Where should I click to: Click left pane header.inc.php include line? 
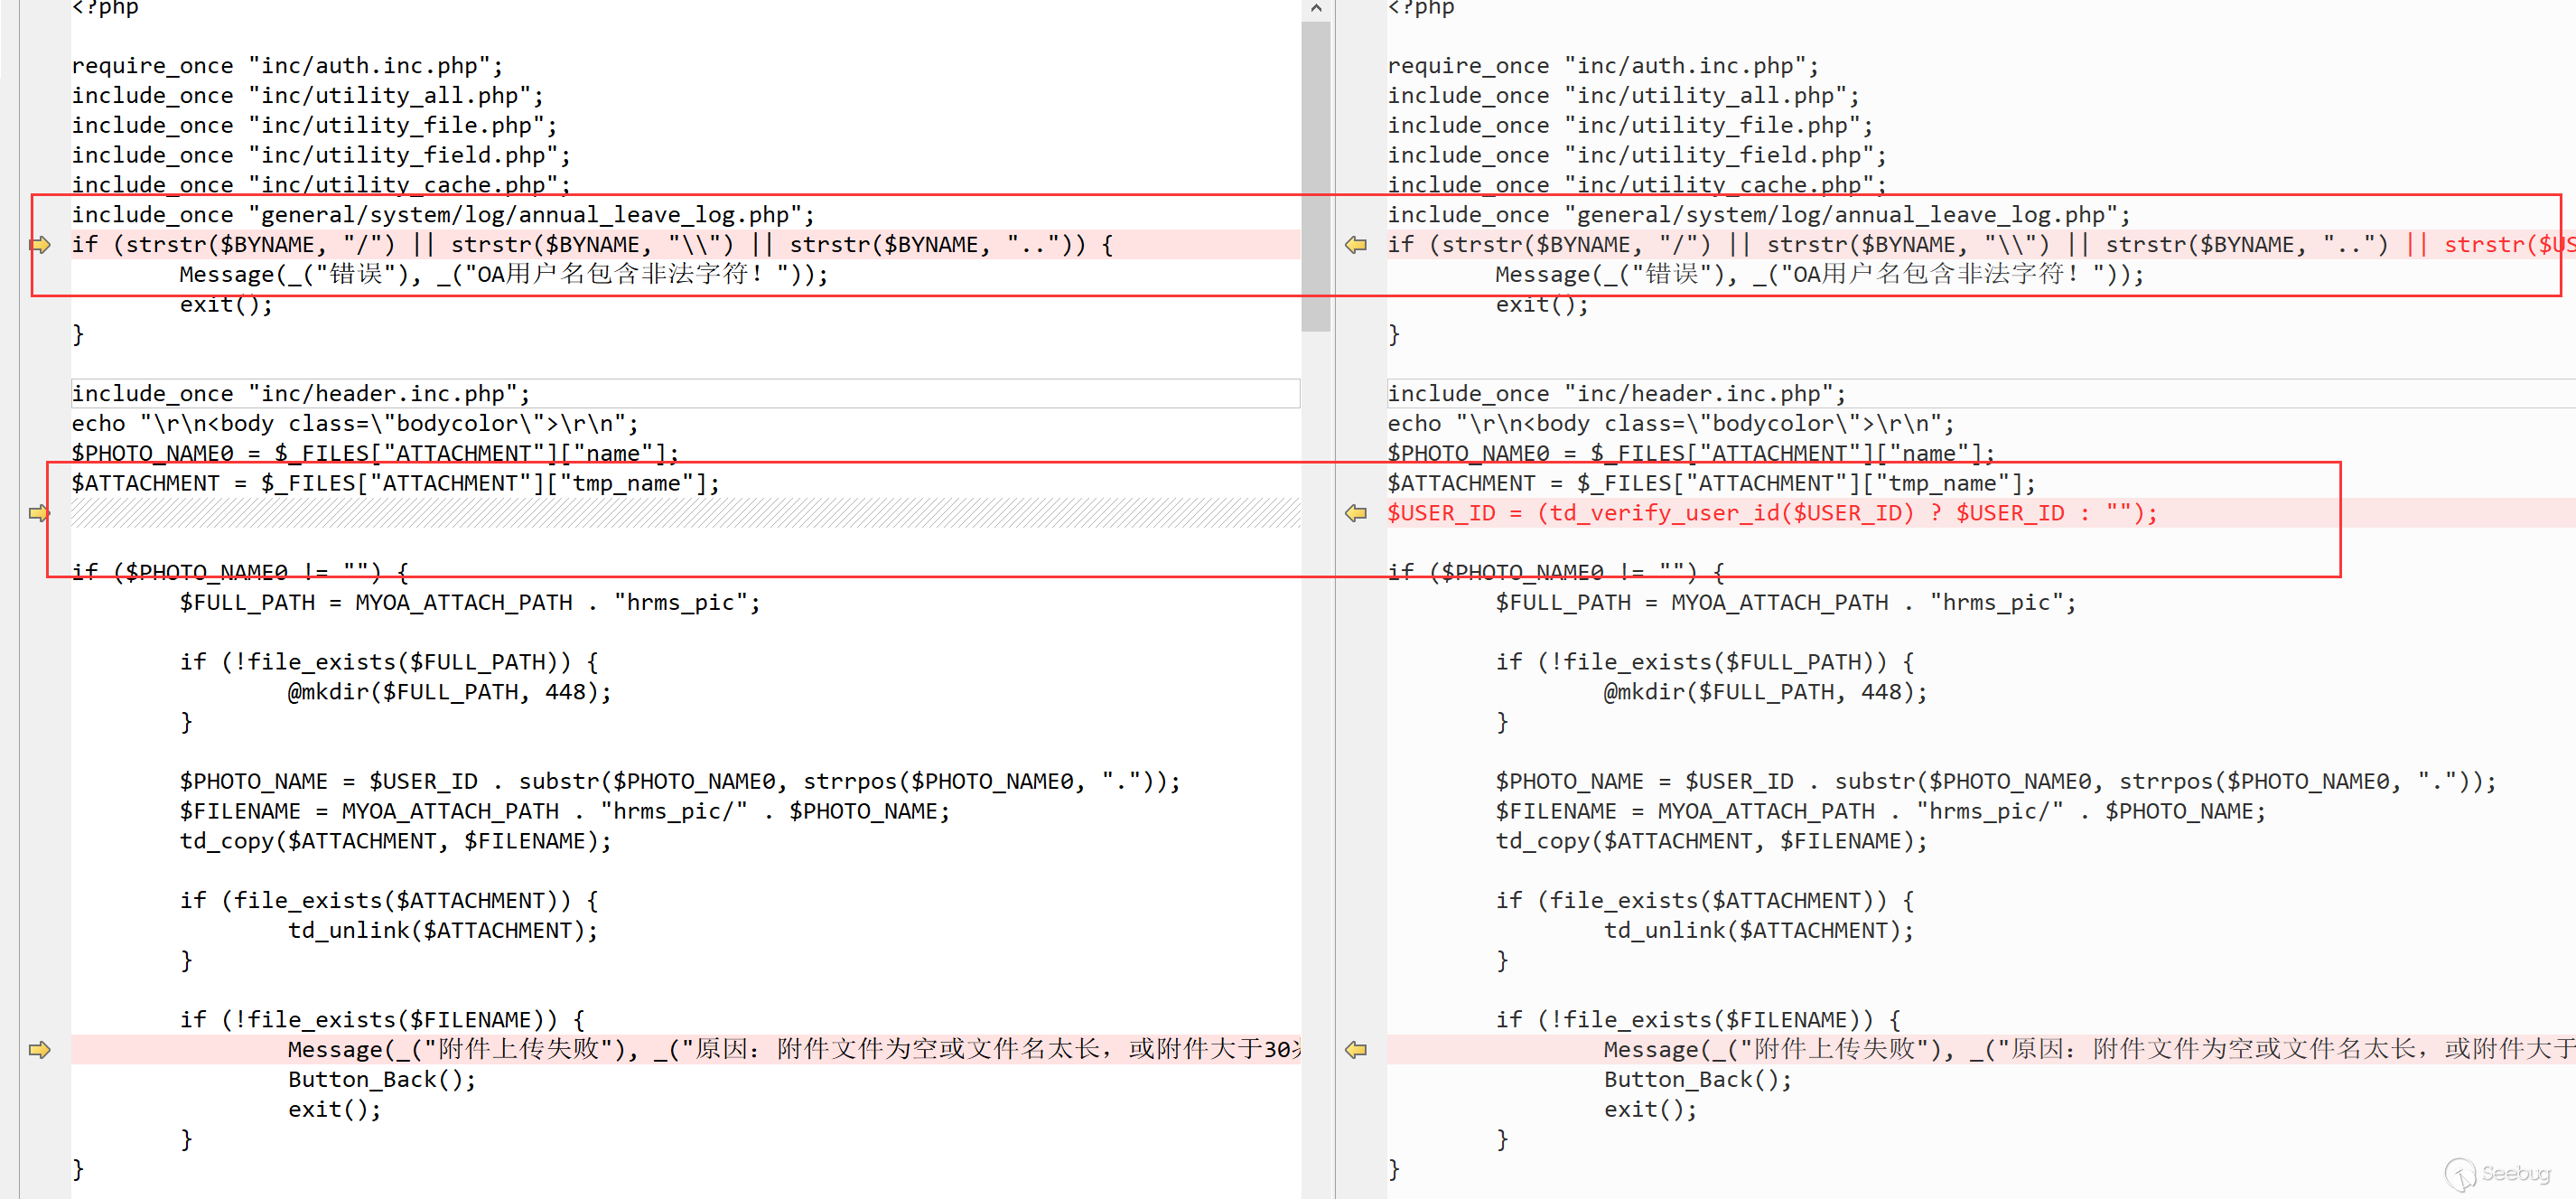point(300,393)
